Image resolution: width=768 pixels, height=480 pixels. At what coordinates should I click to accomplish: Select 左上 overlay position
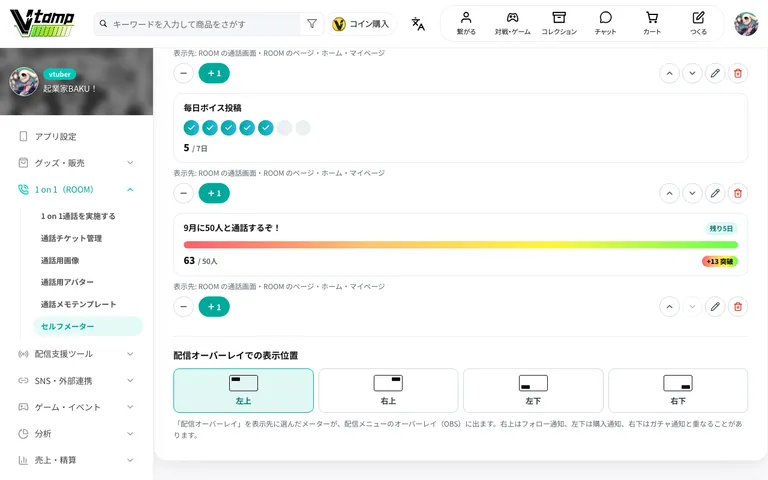pyautogui.click(x=243, y=390)
